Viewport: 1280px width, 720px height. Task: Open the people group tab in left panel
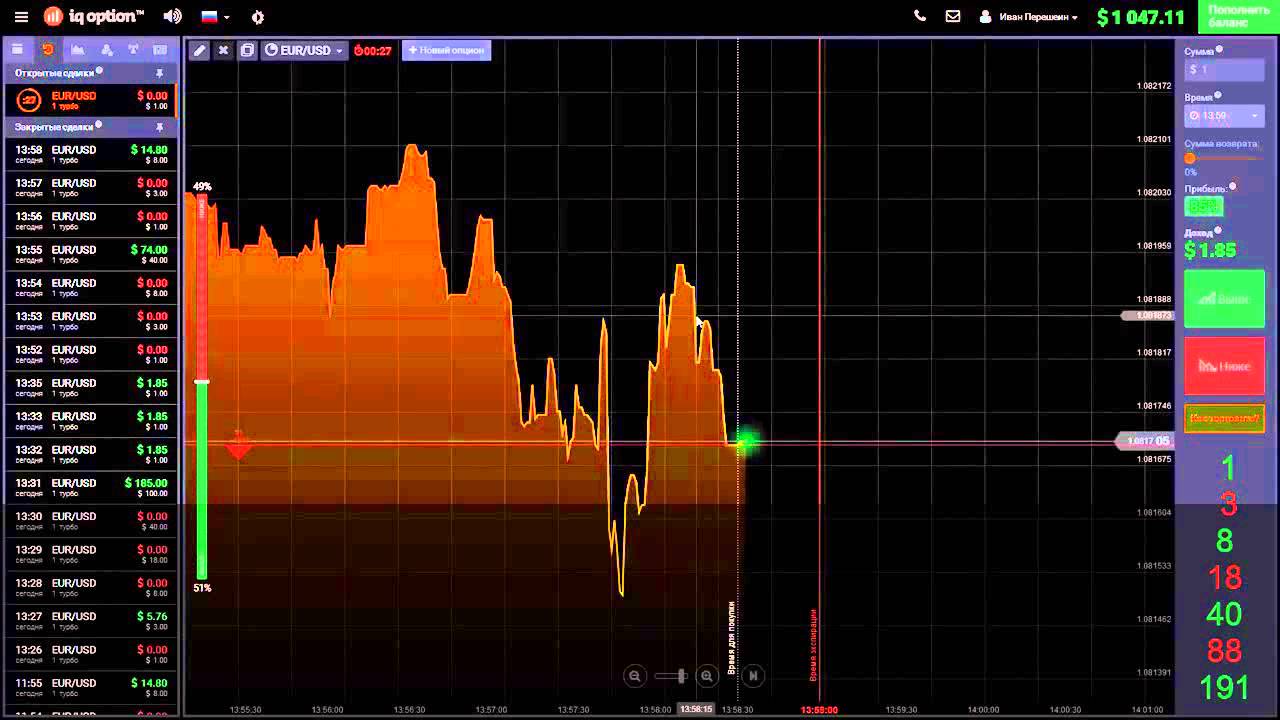106,48
